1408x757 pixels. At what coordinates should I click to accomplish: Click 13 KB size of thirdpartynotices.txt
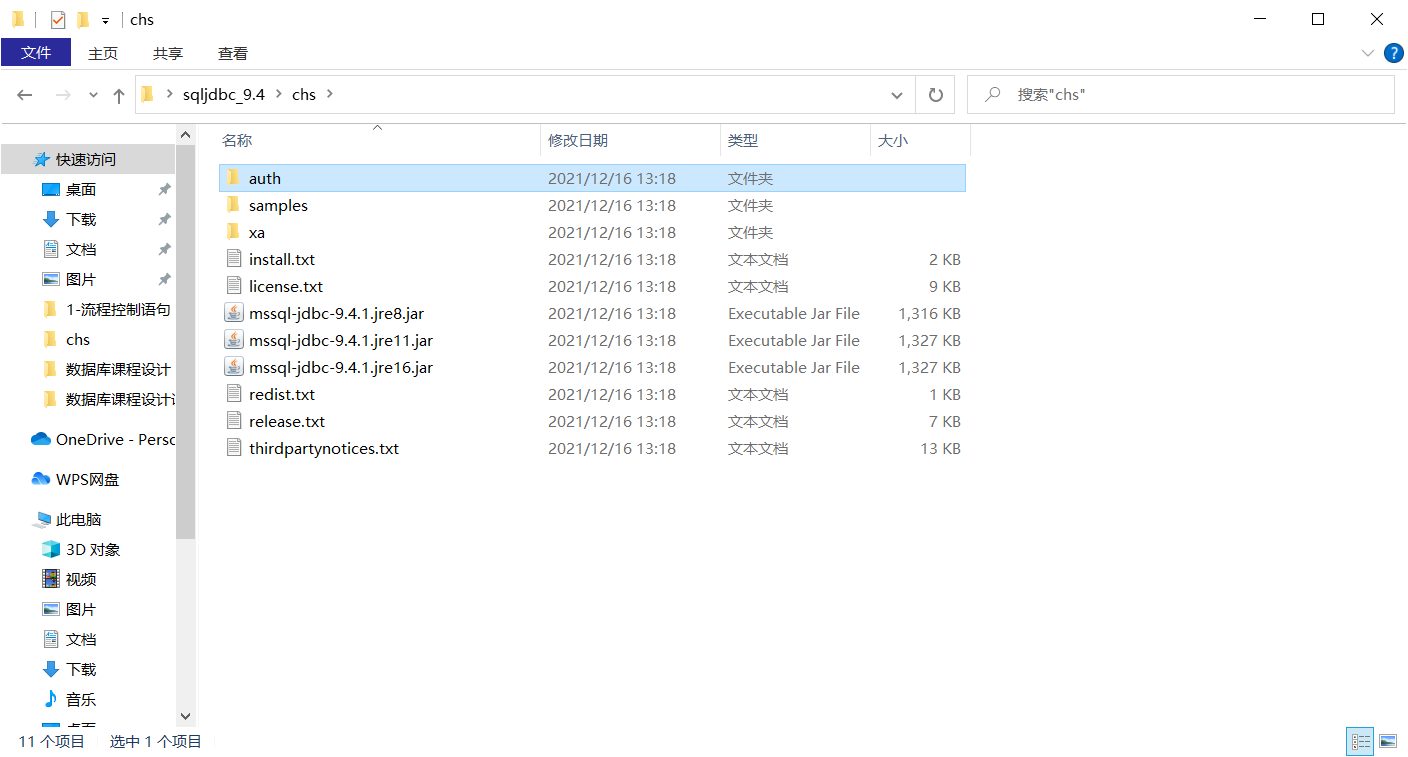tap(940, 448)
